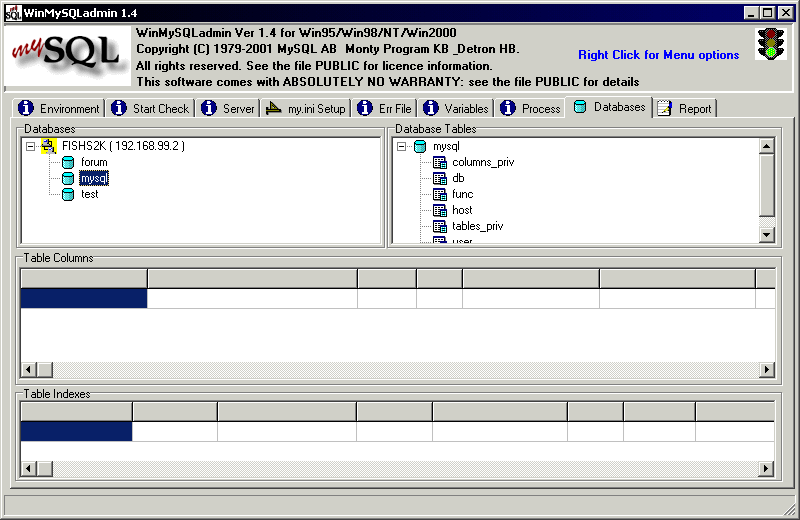Click the mysql database cylinder icon in Databases

68,179
